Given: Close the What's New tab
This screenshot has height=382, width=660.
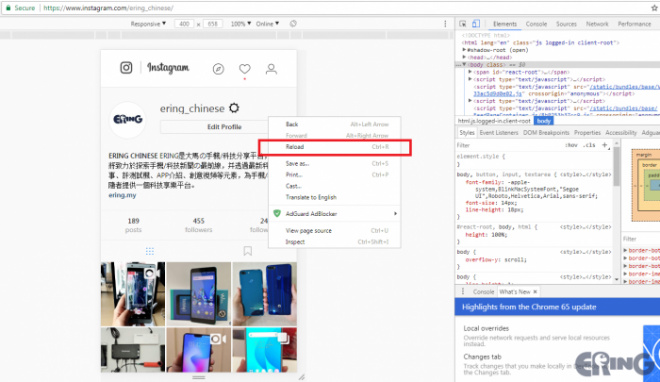Looking at the screenshot, I should 535,292.
